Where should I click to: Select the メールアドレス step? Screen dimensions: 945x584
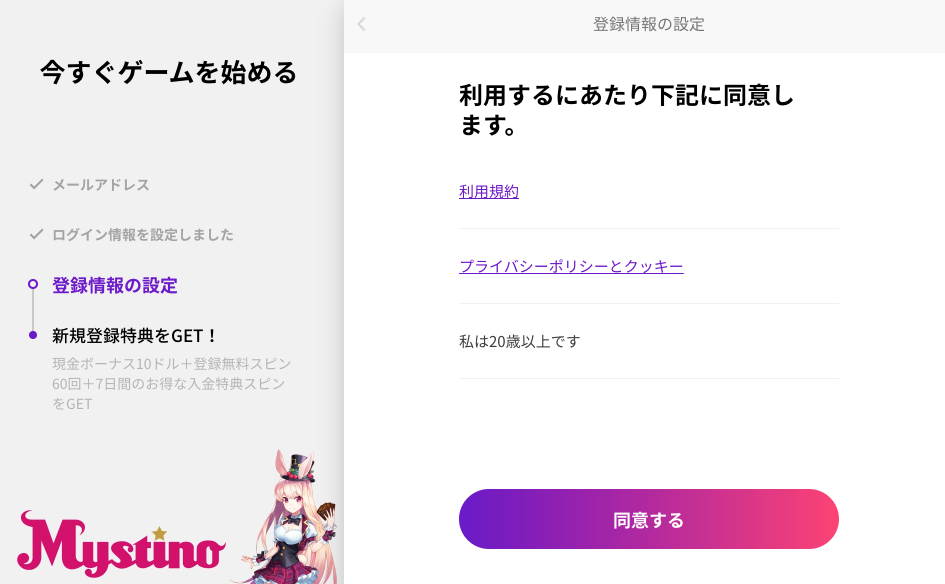(101, 184)
